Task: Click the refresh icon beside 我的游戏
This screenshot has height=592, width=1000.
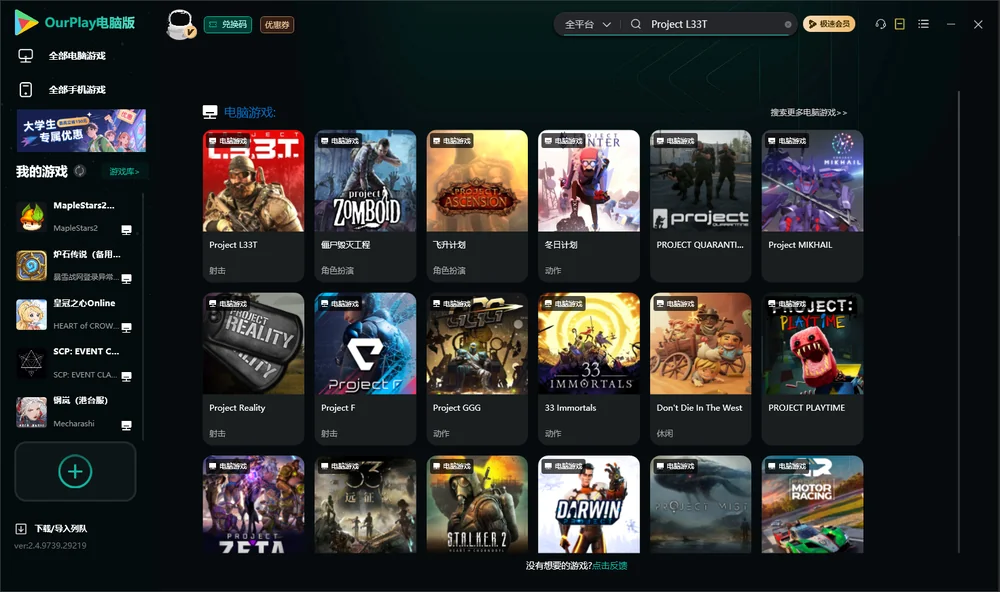Action: click(80, 171)
